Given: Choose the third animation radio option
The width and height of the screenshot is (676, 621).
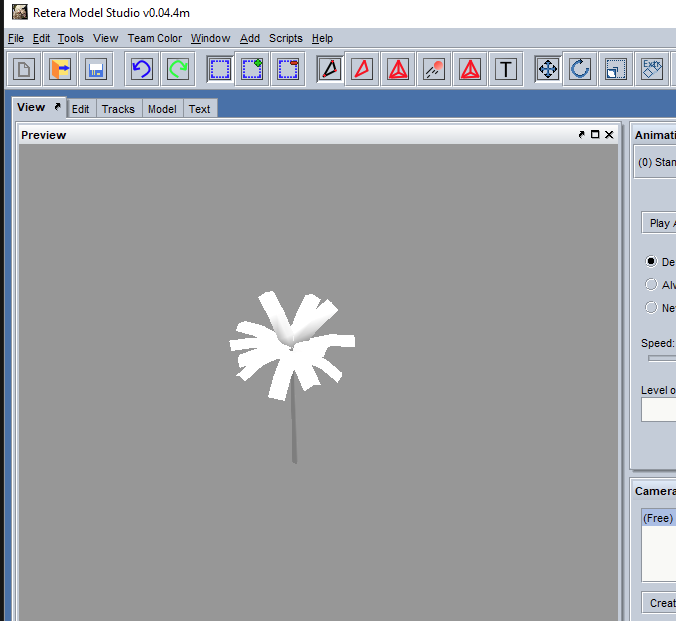Looking at the screenshot, I should click(652, 307).
